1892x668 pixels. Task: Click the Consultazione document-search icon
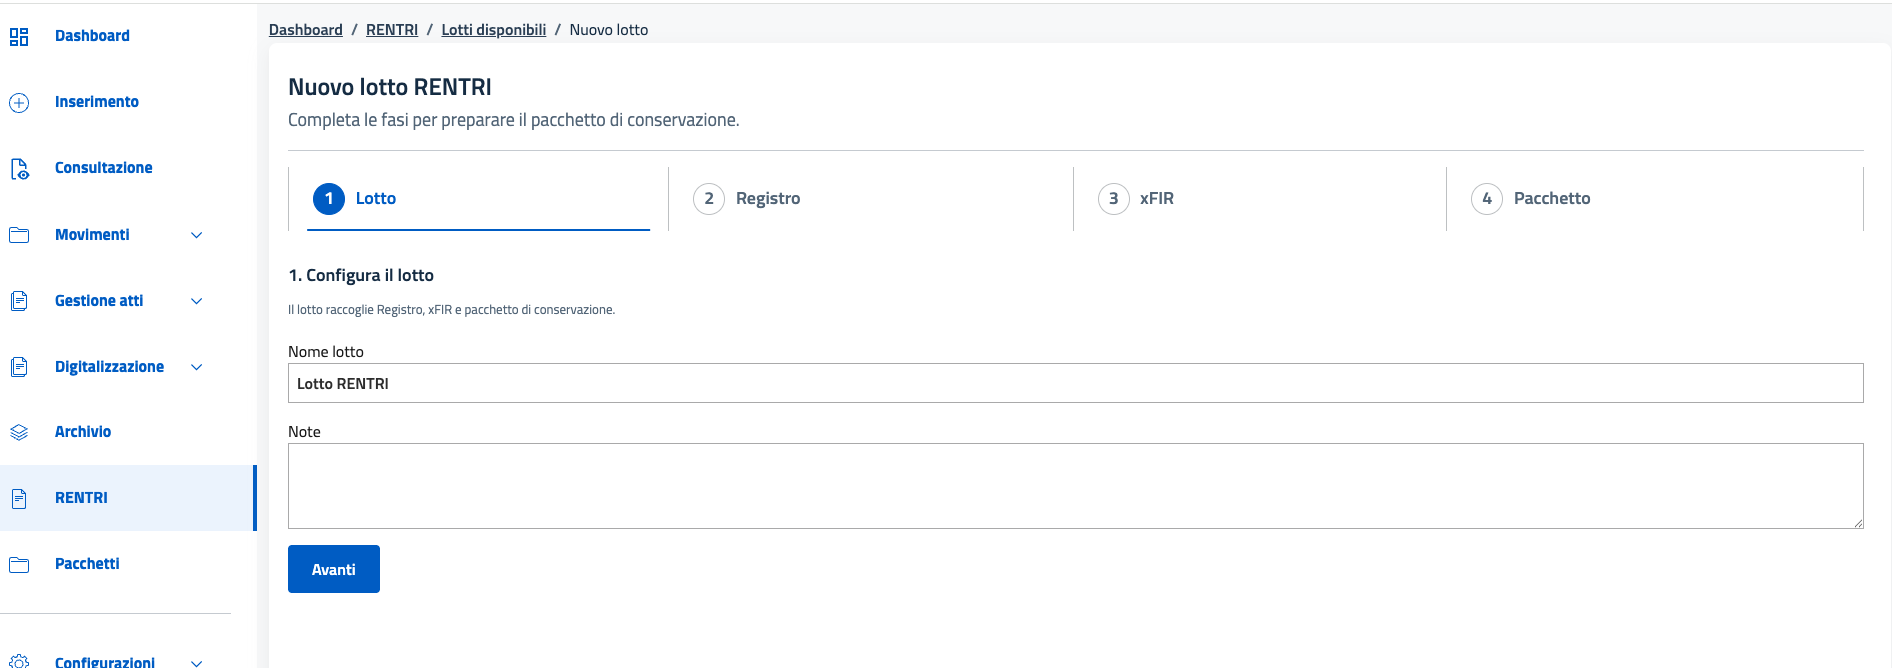[x=19, y=169]
